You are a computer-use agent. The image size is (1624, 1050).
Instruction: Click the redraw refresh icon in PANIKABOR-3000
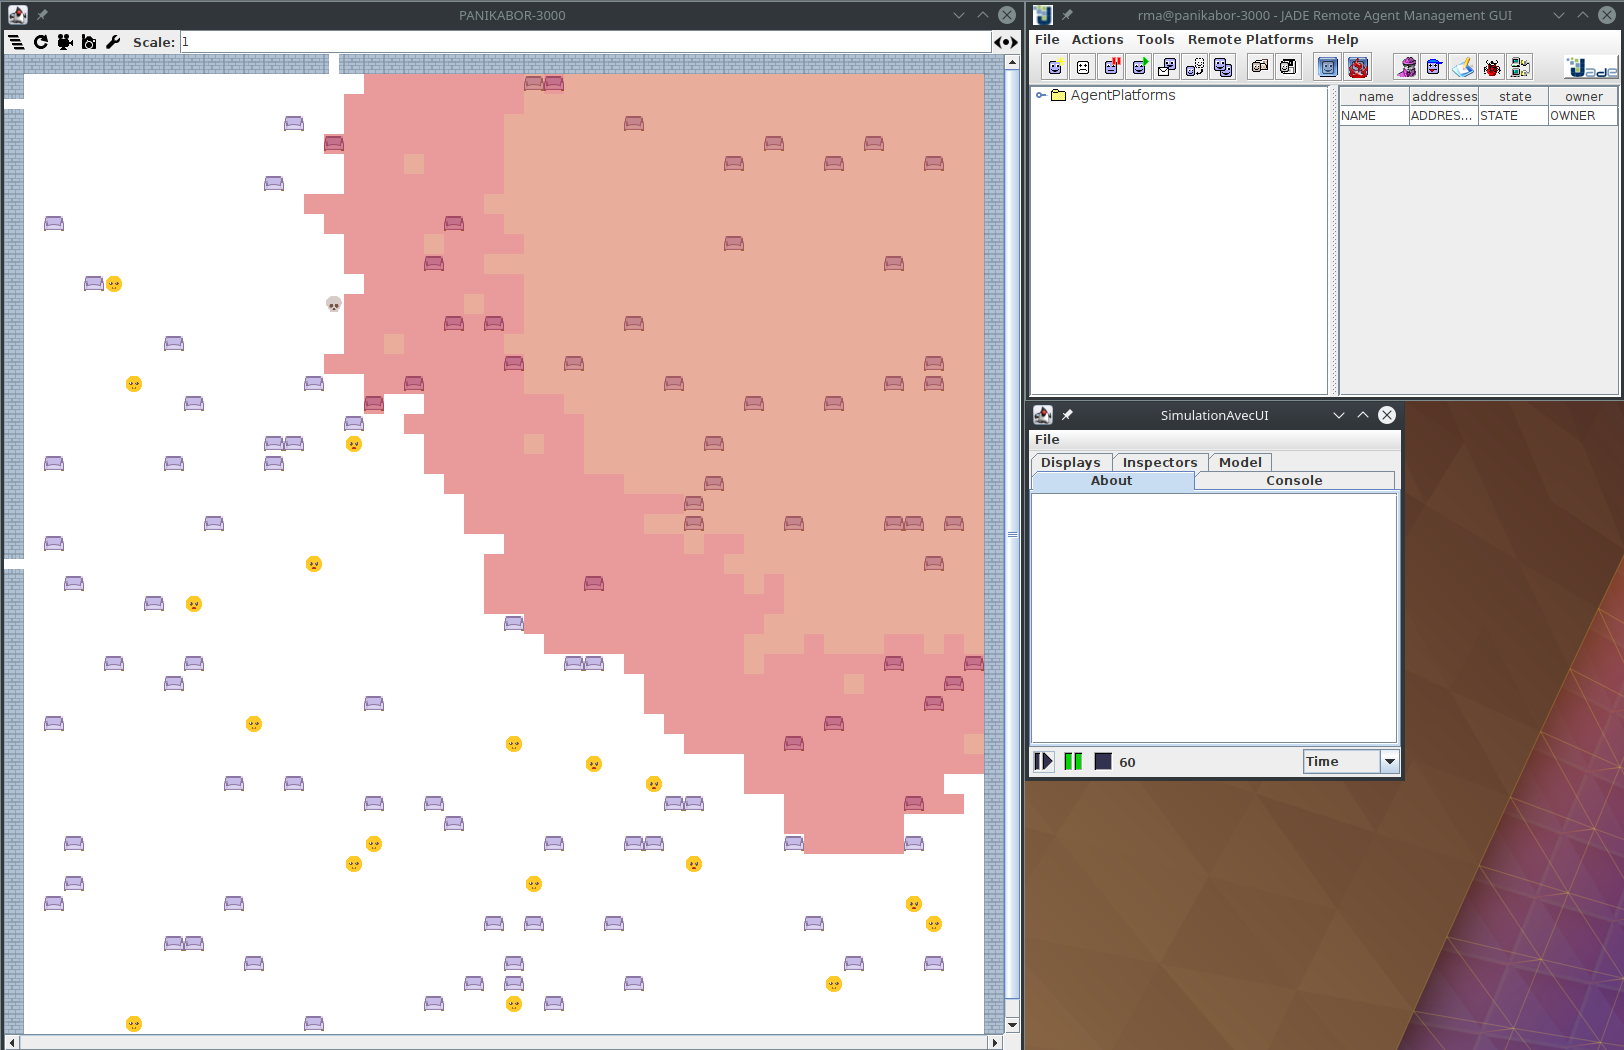coord(41,42)
